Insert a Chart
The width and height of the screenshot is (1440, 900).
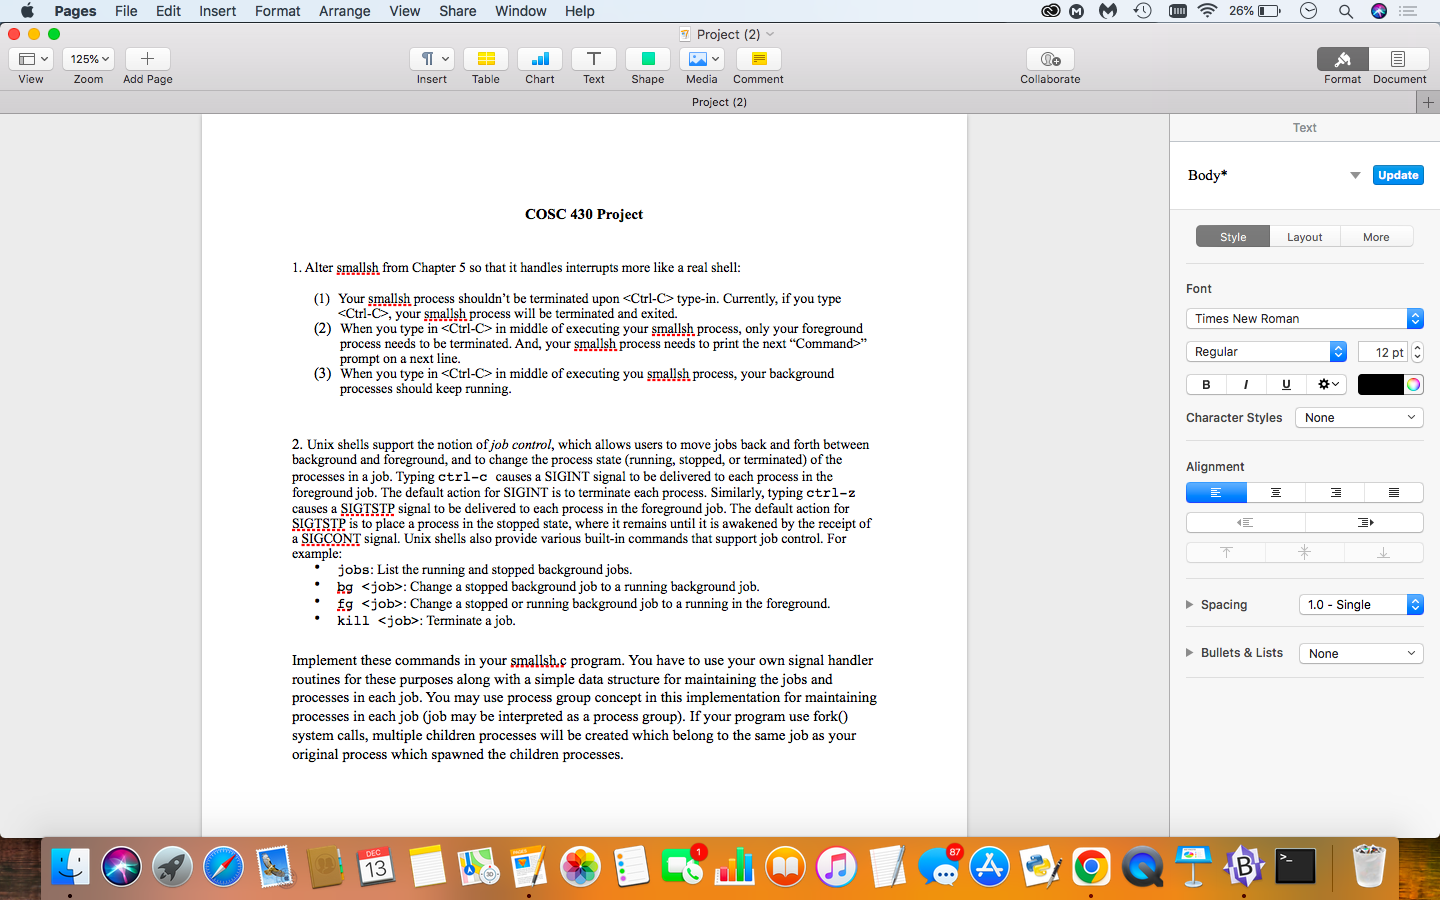[539, 58]
